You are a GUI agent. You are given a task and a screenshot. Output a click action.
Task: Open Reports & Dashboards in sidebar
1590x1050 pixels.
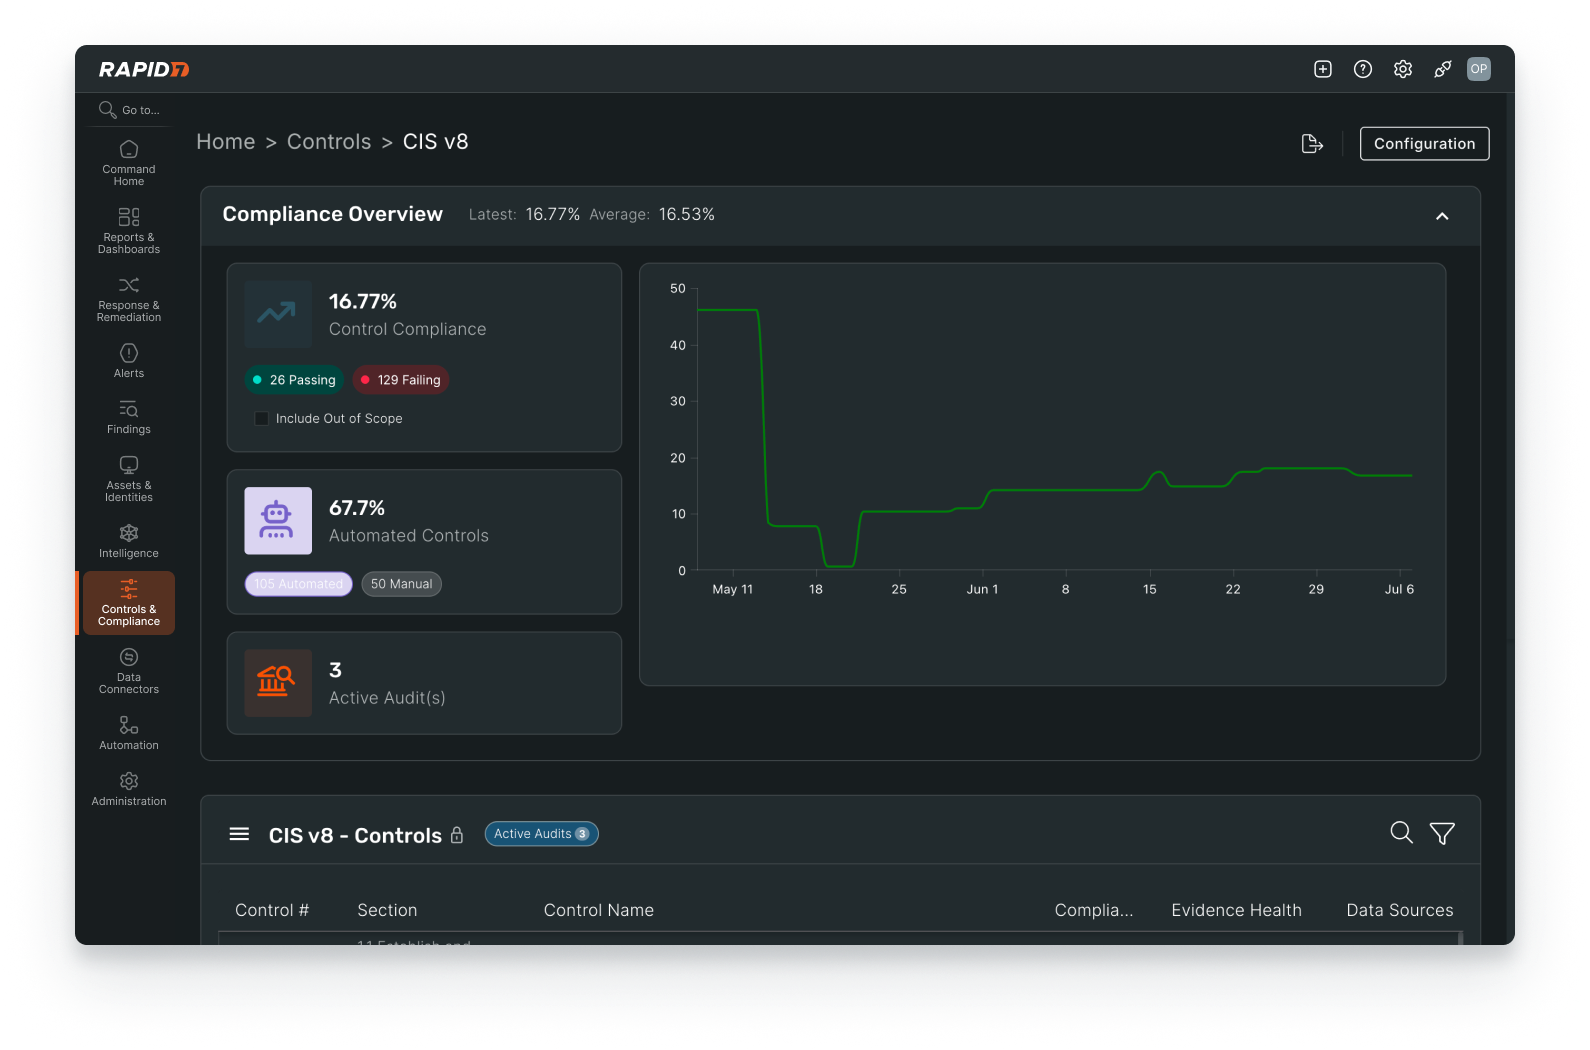tap(129, 231)
